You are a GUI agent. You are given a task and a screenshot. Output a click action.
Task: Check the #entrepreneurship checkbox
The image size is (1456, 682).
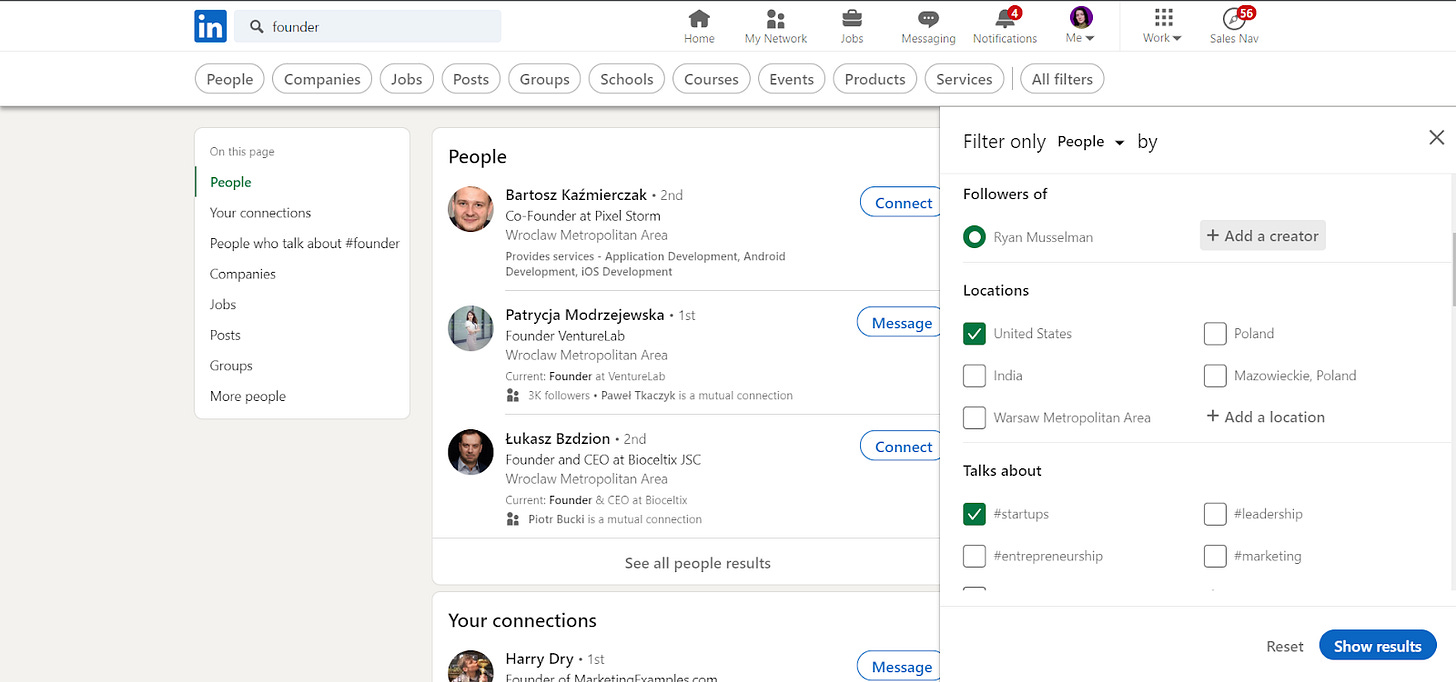(974, 555)
